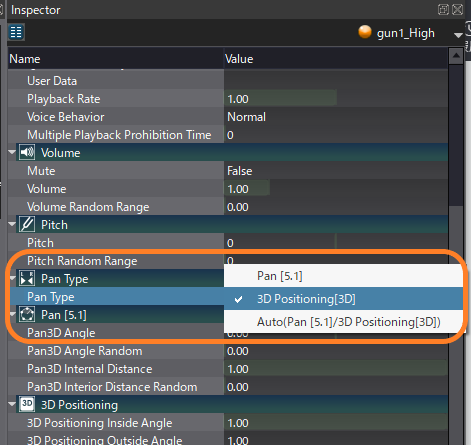This screenshot has height=445, width=471.
Task: Select the Mute row label
Action: click(x=41, y=171)
